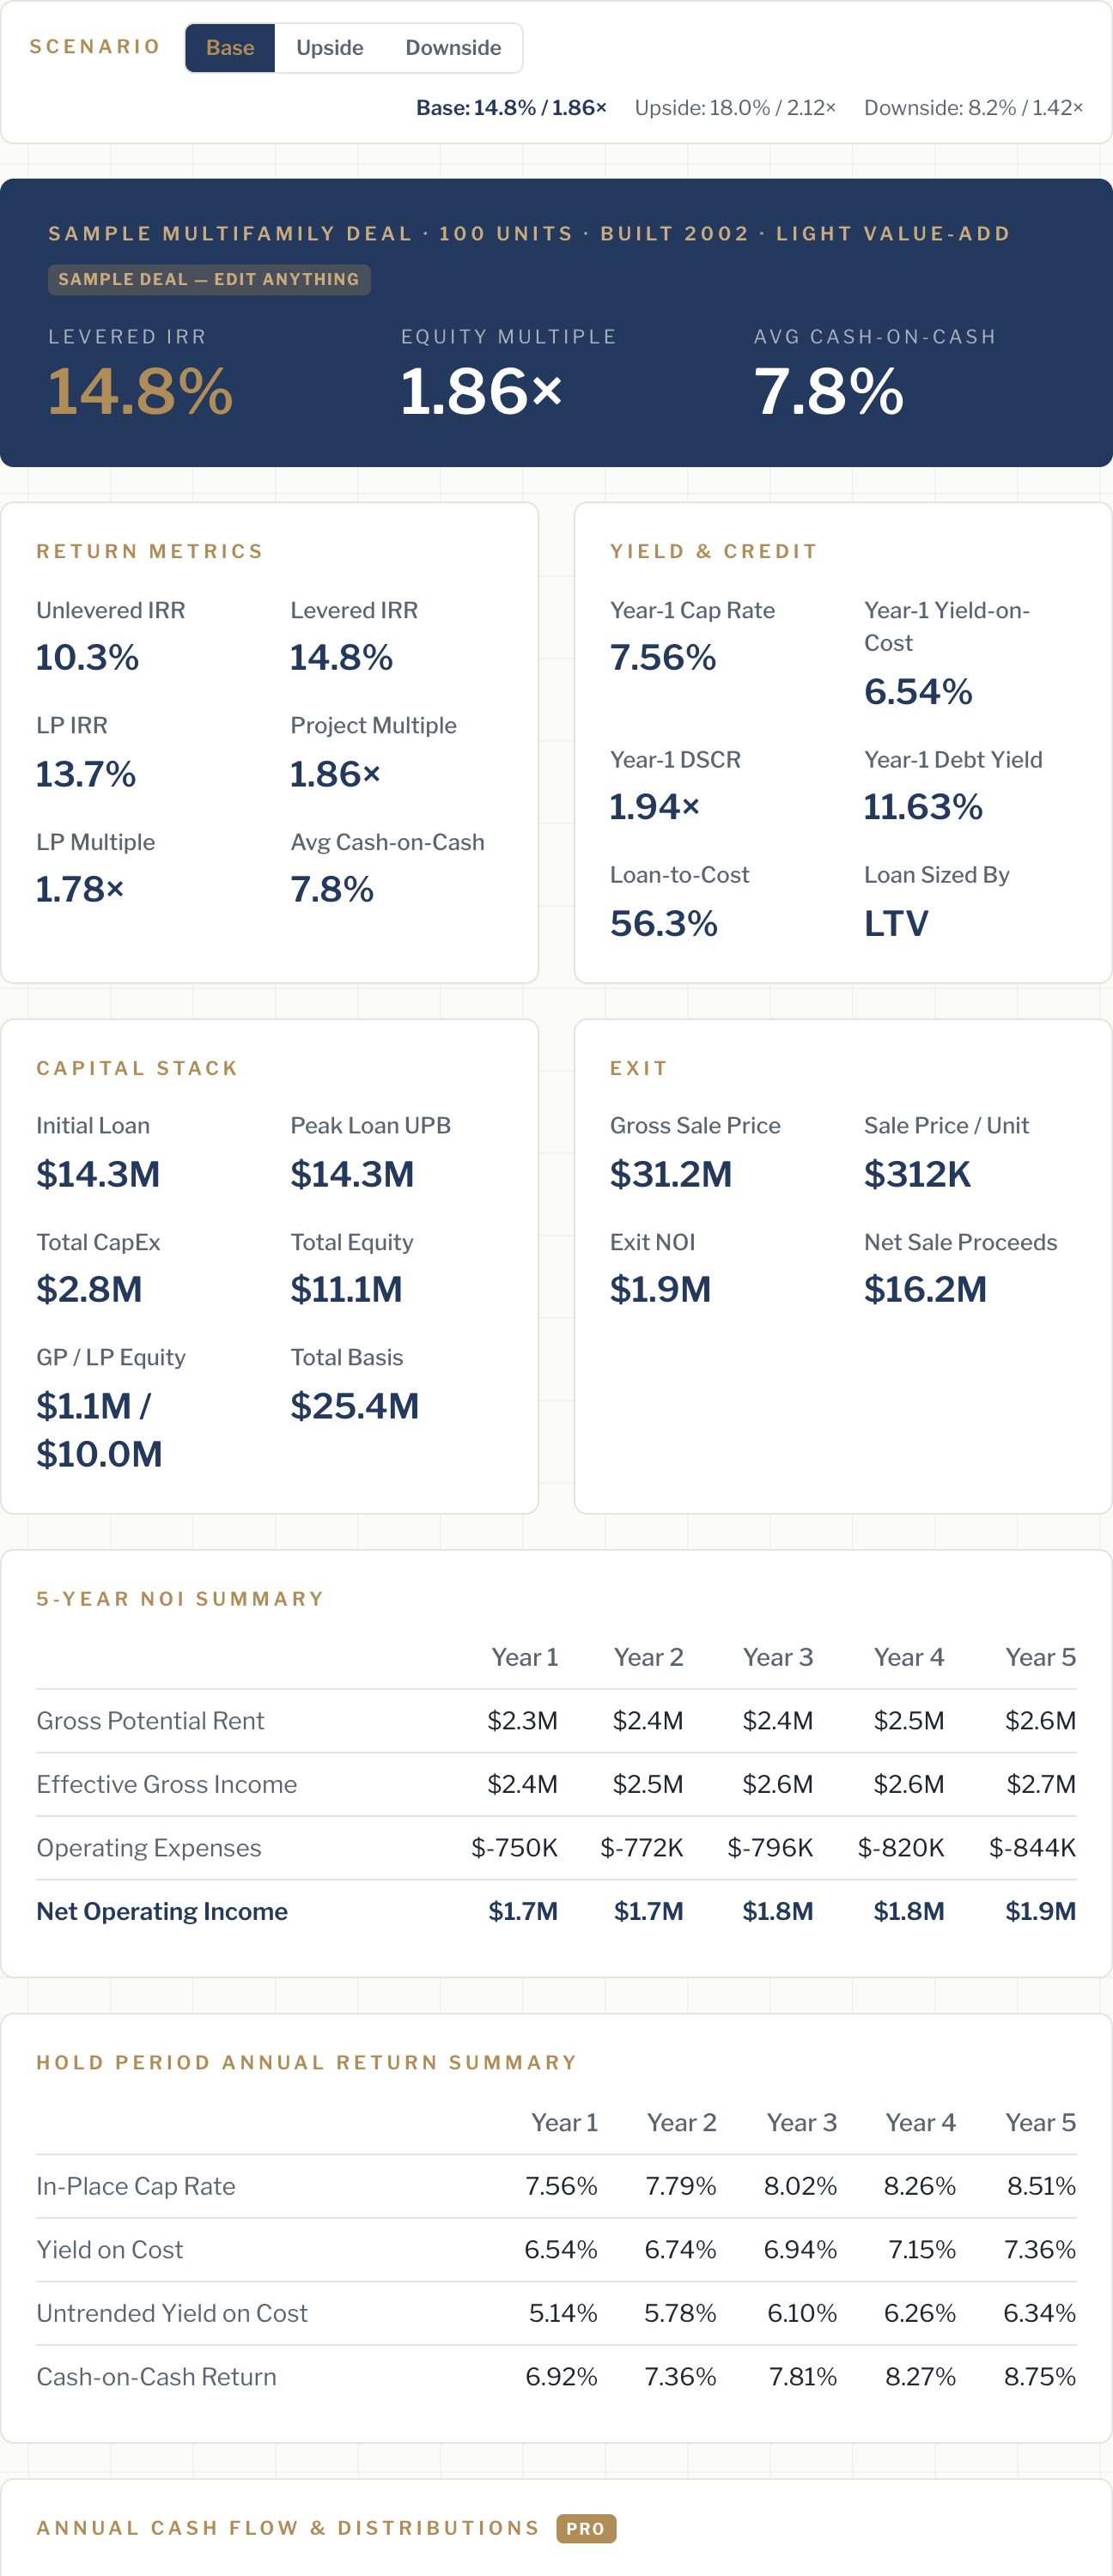The width and height of the screenshot is (1113, 2576).
Task: Switch to the Upside scenario
Action: pyautogui.click(x=329, y=48)
